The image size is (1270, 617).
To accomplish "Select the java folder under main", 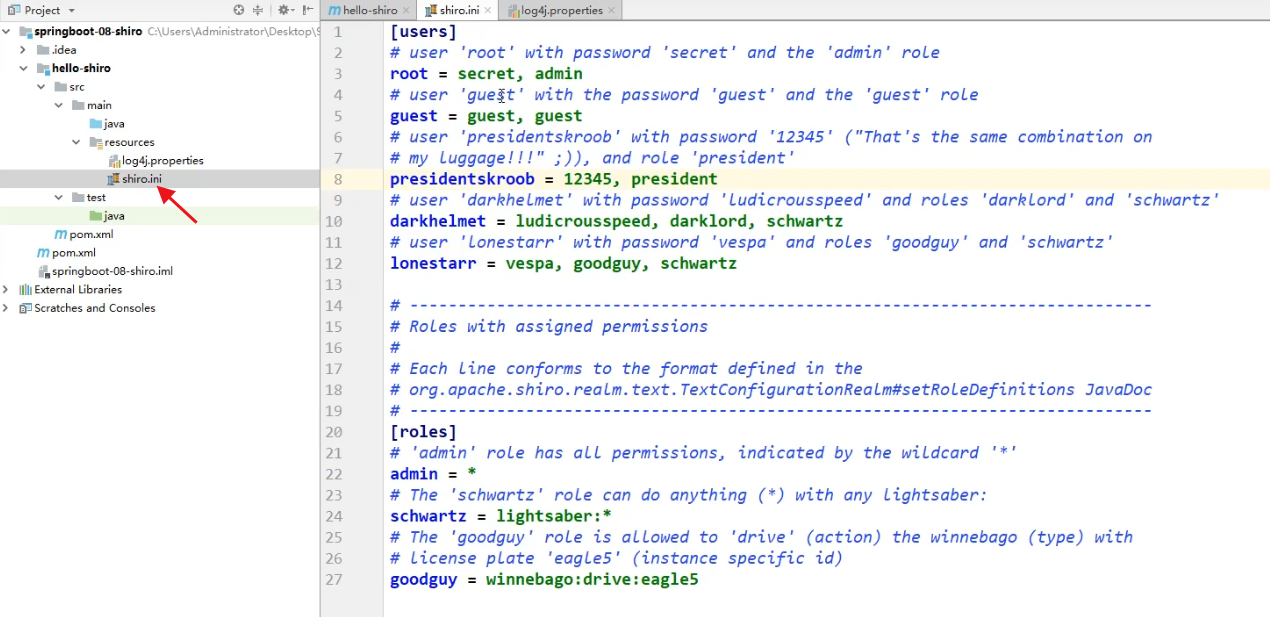I will [x=114, y=124].
